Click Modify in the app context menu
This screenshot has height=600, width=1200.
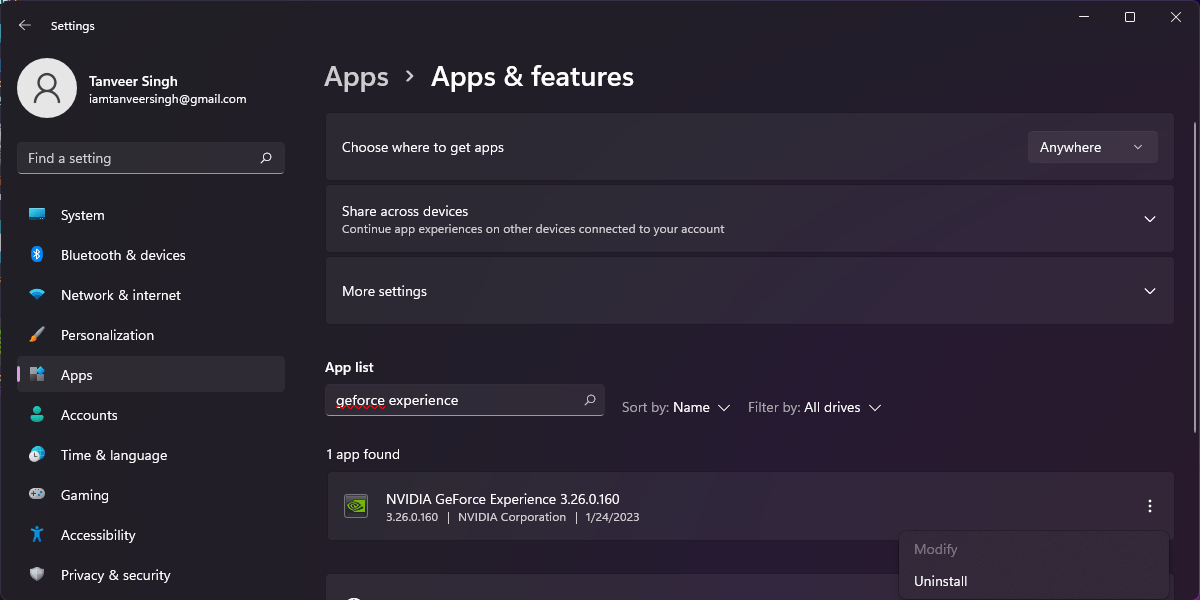click(x=935, y=549)
